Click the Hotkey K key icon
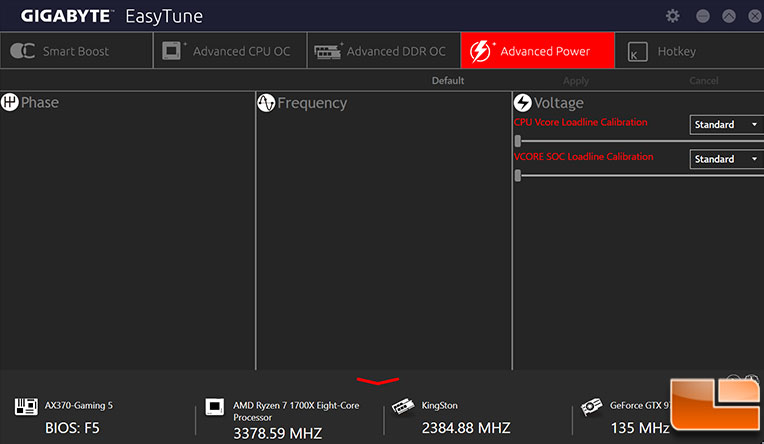 [637, 52]
